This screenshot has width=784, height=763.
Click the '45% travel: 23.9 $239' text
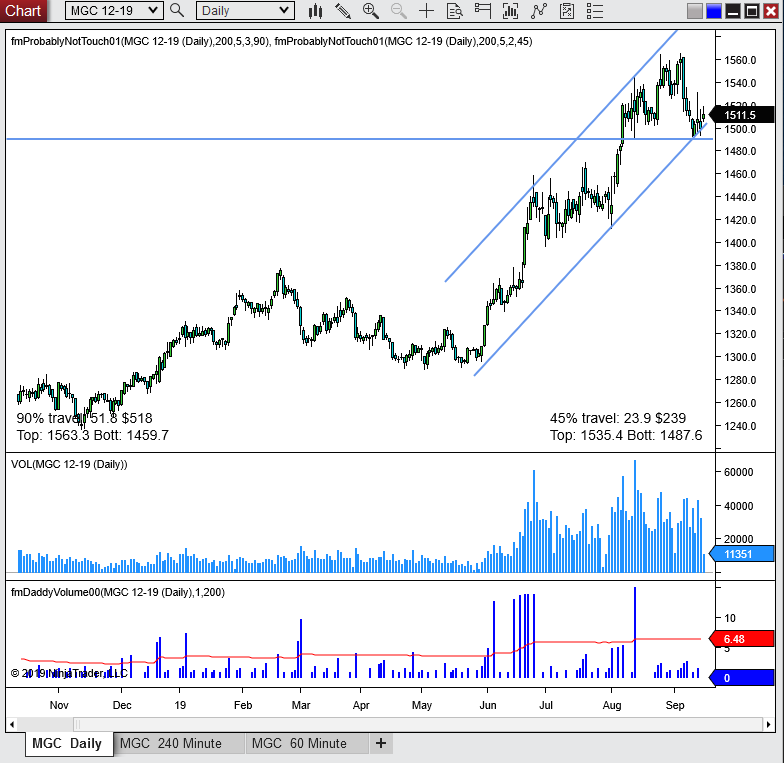click(x=618, y=418)
